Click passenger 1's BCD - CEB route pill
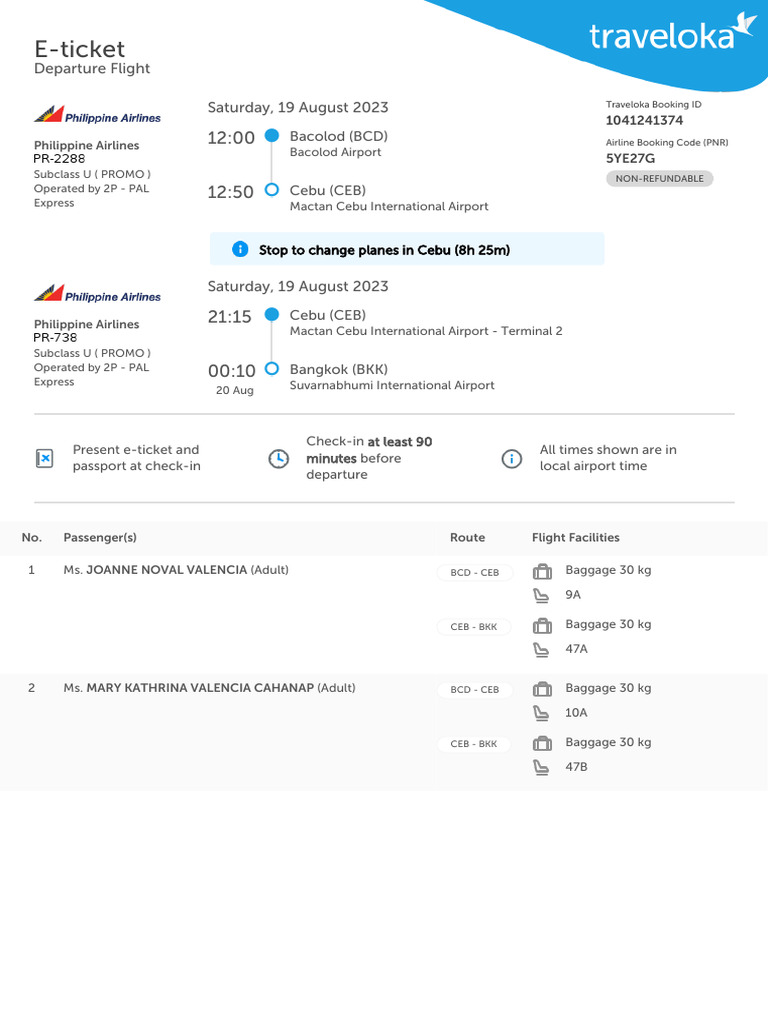The height and width of the screenshot is (1024, 768). pos(475,573)
